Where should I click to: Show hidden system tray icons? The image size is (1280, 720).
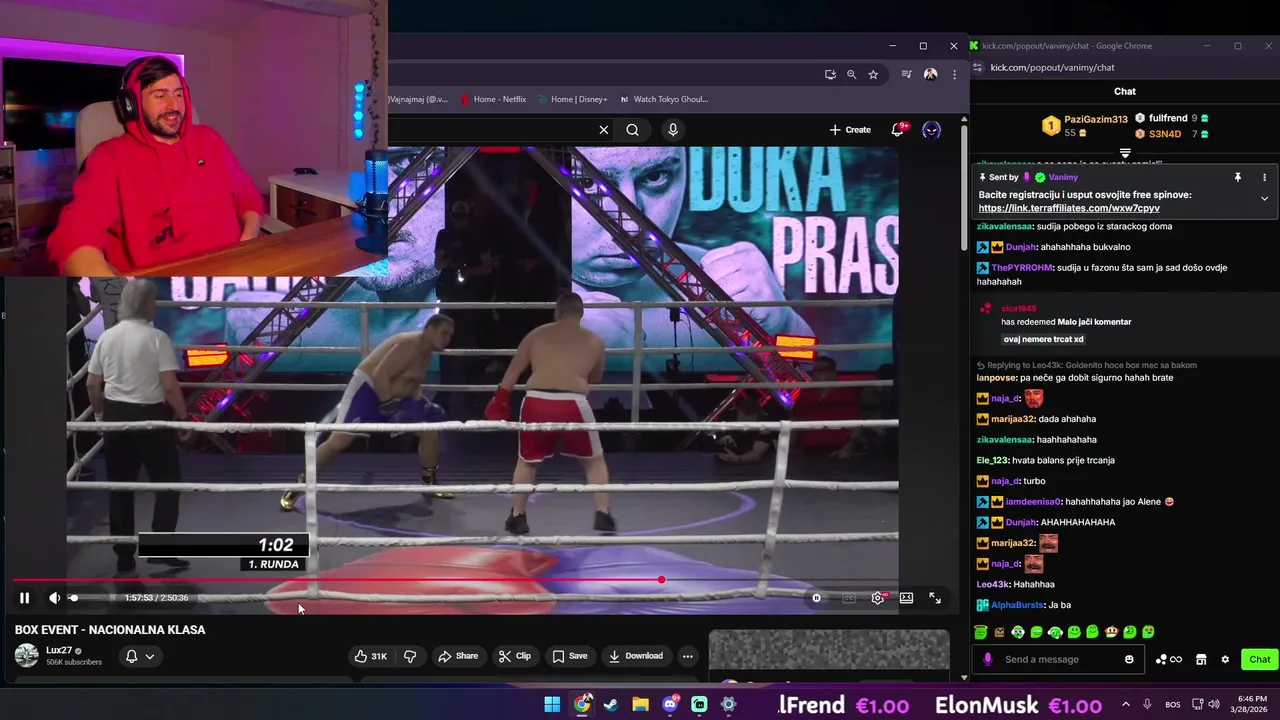pos(1126,705)
